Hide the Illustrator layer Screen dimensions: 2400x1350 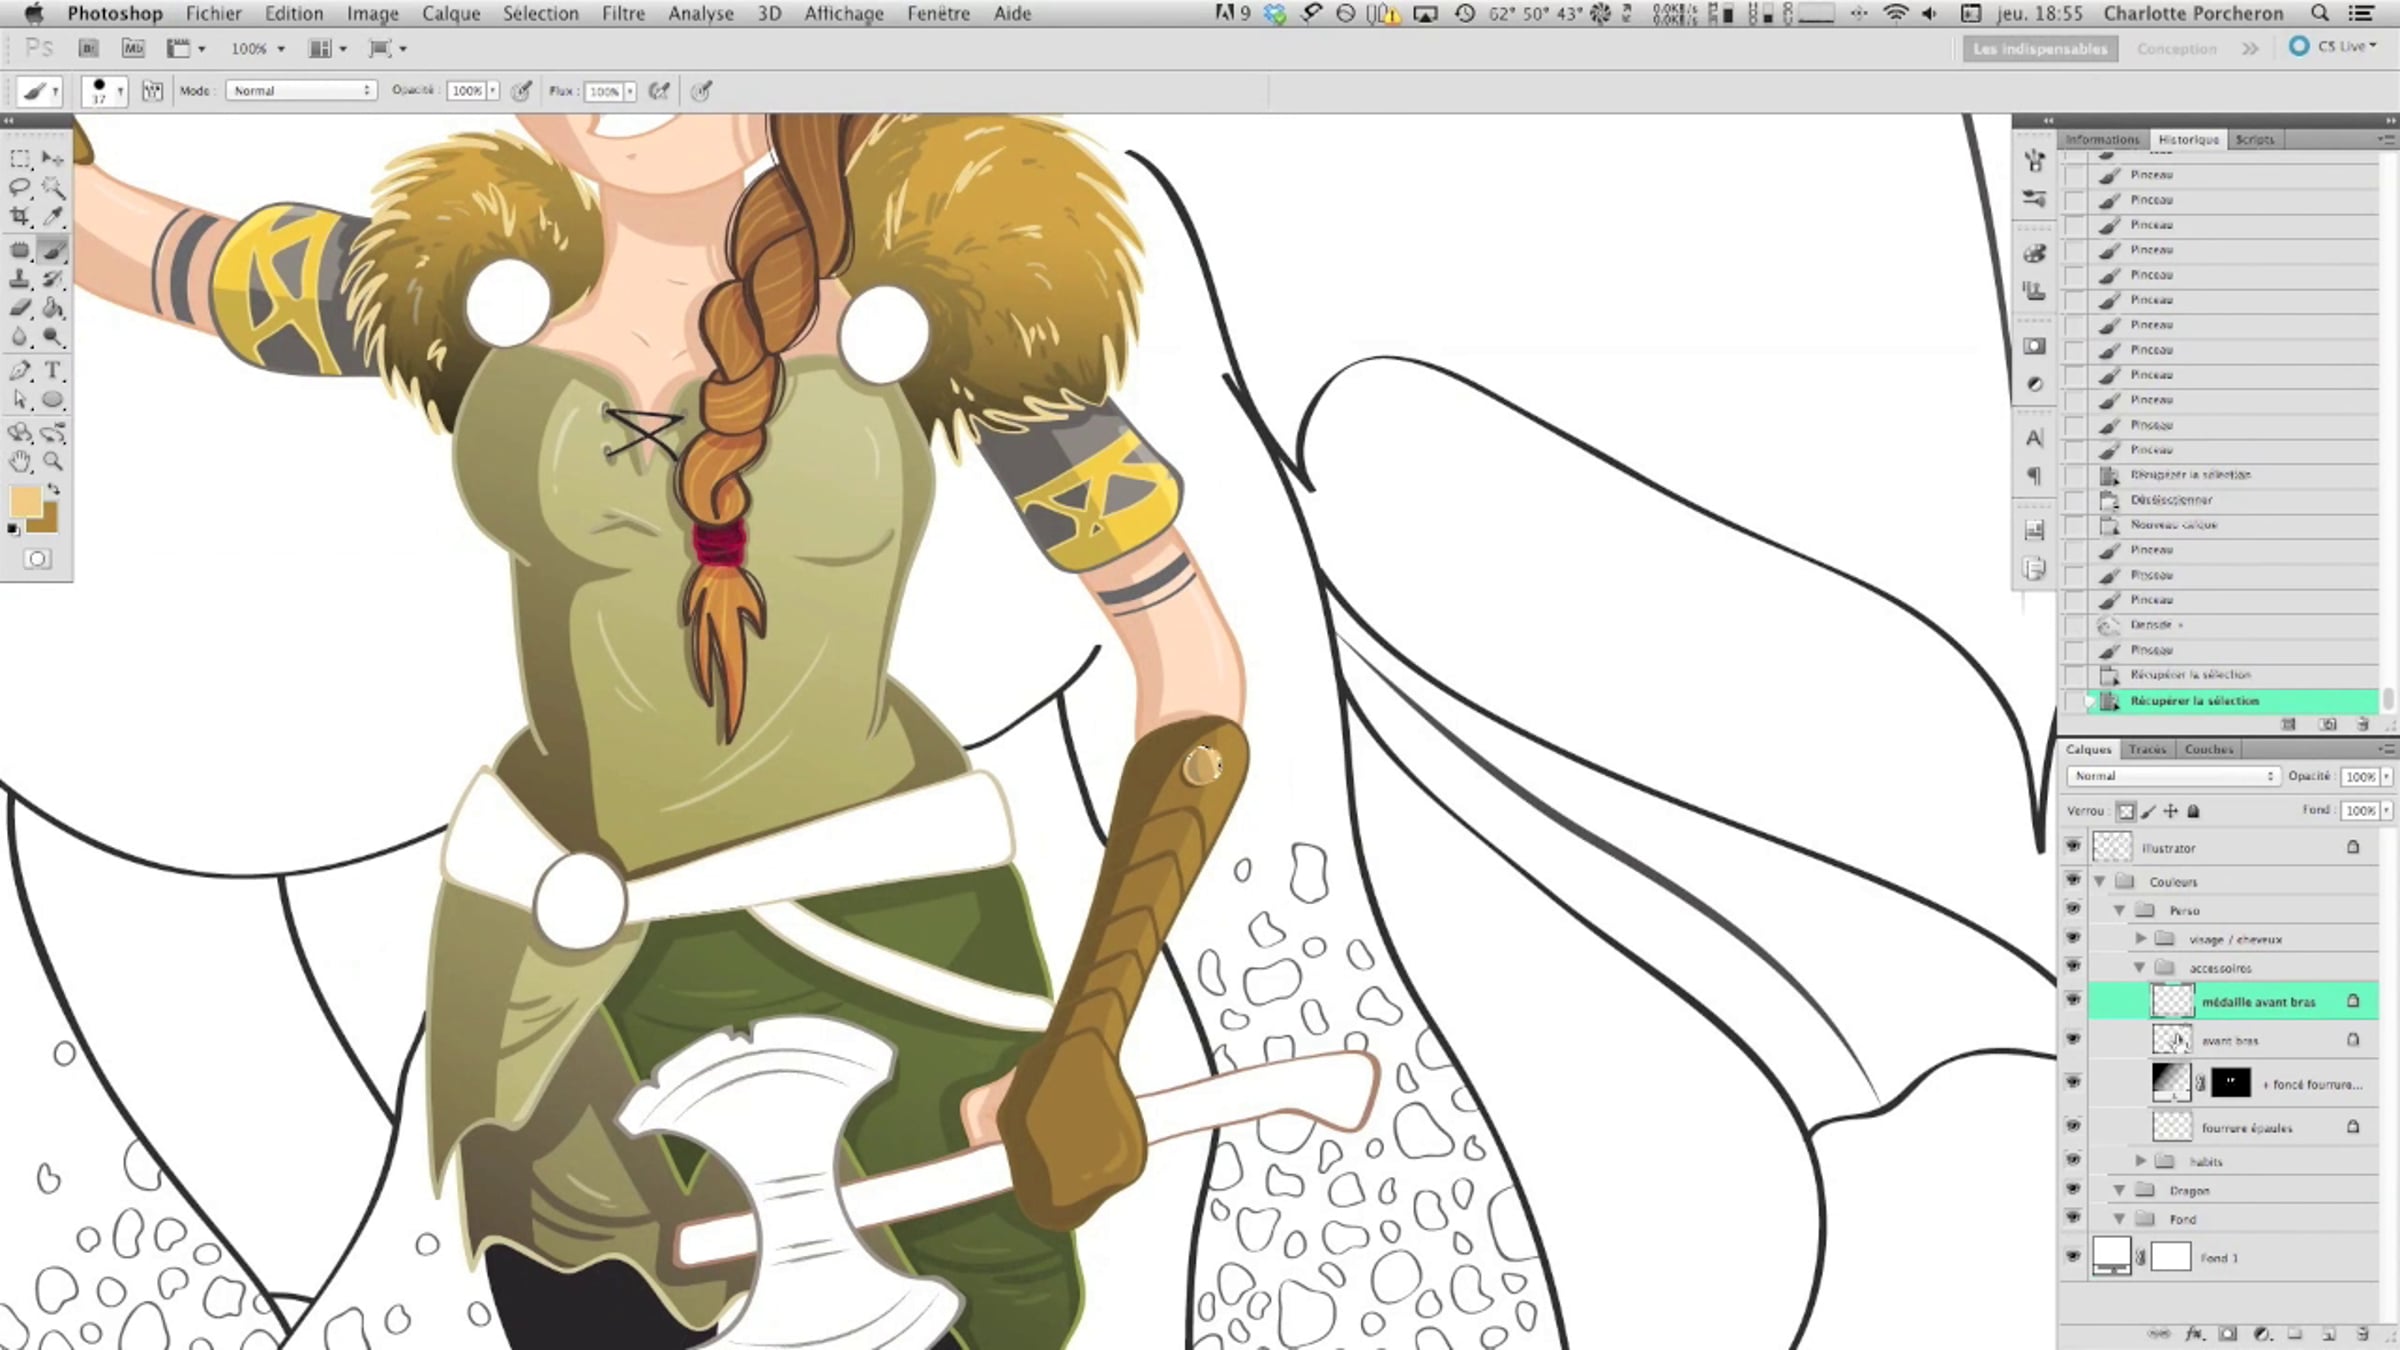click(2073, 847)
